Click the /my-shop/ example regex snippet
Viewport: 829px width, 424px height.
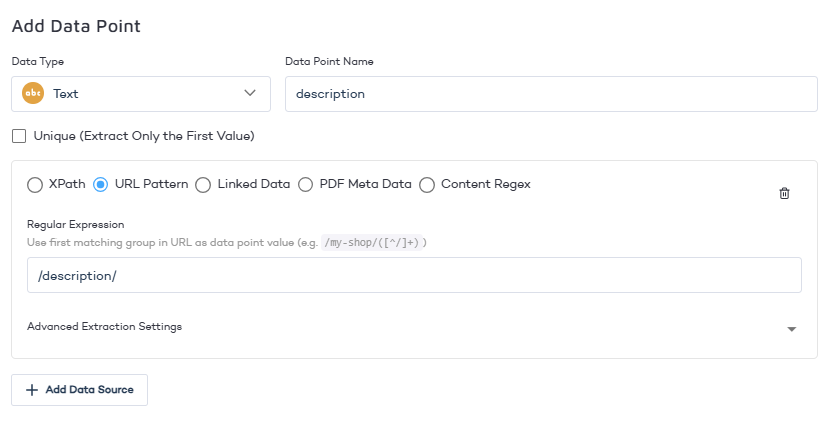(x=374, y=243)
